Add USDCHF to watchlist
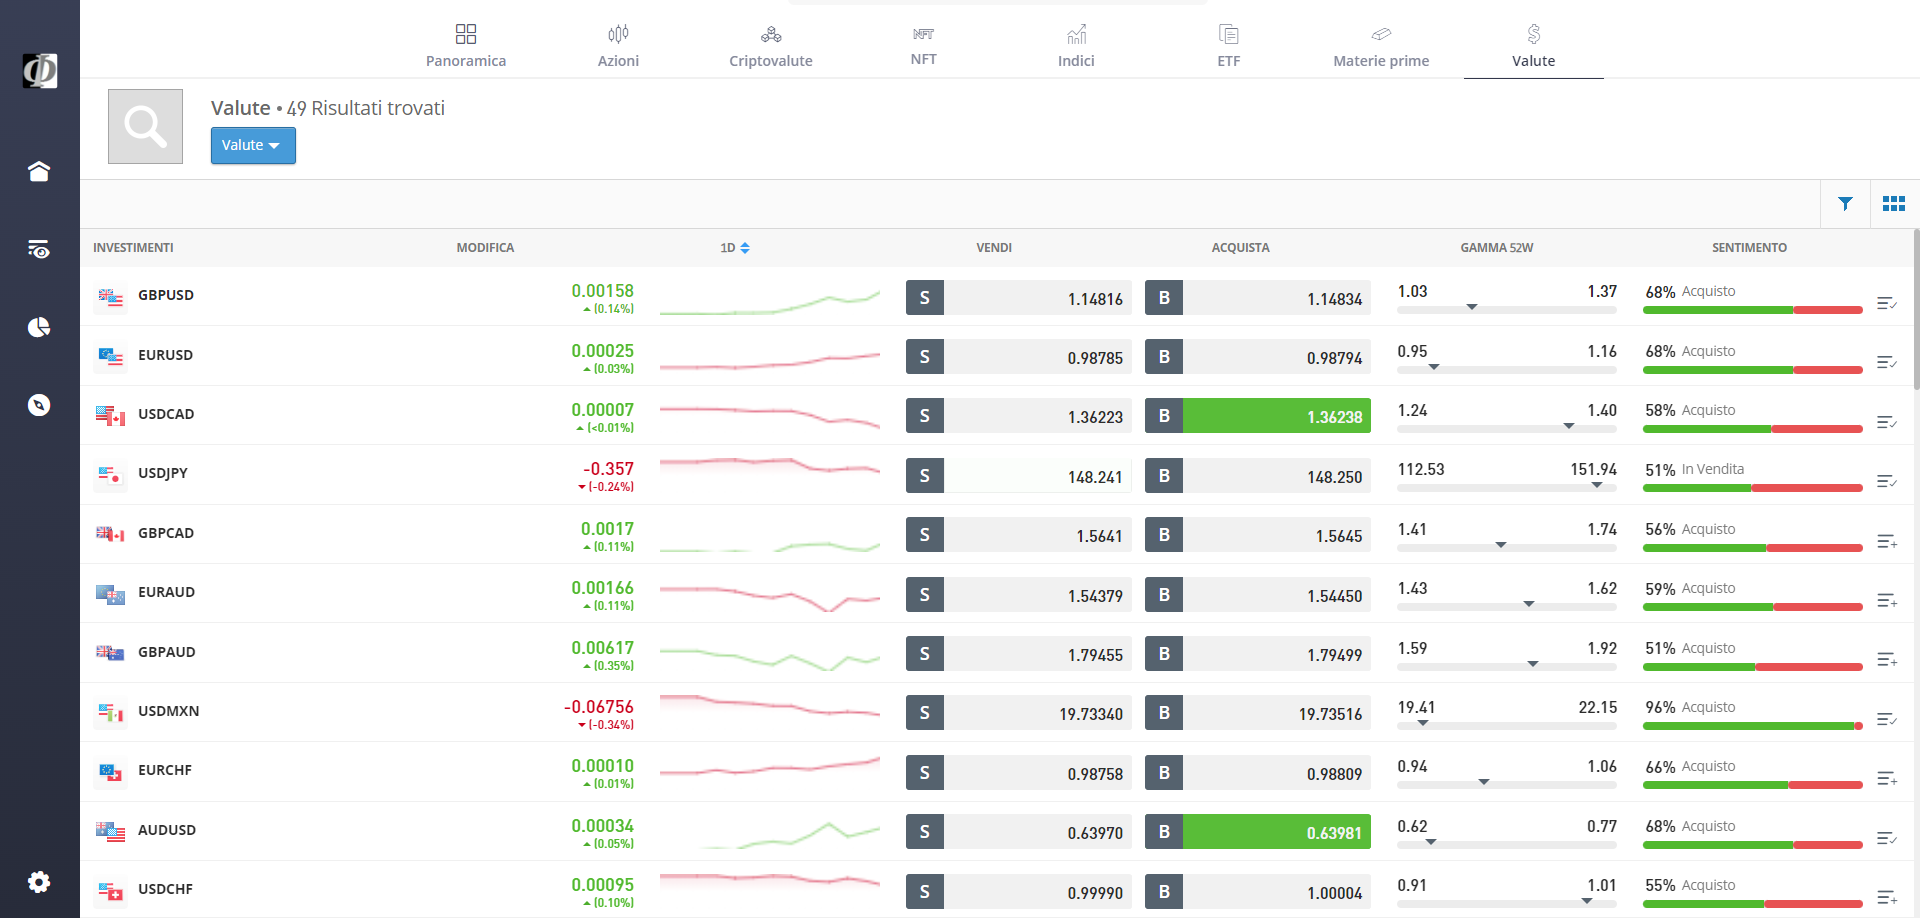Screen dimensions: 1920x918 point(1887,897)
